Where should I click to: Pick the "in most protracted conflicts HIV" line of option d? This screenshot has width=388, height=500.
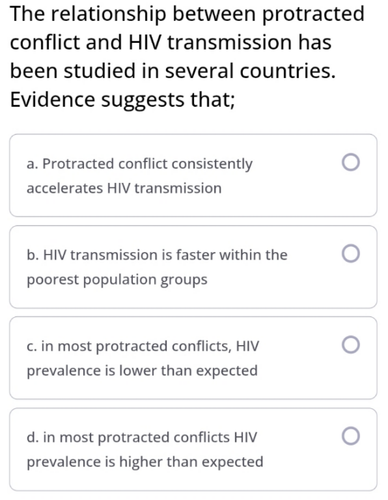(x=150, y=438)
